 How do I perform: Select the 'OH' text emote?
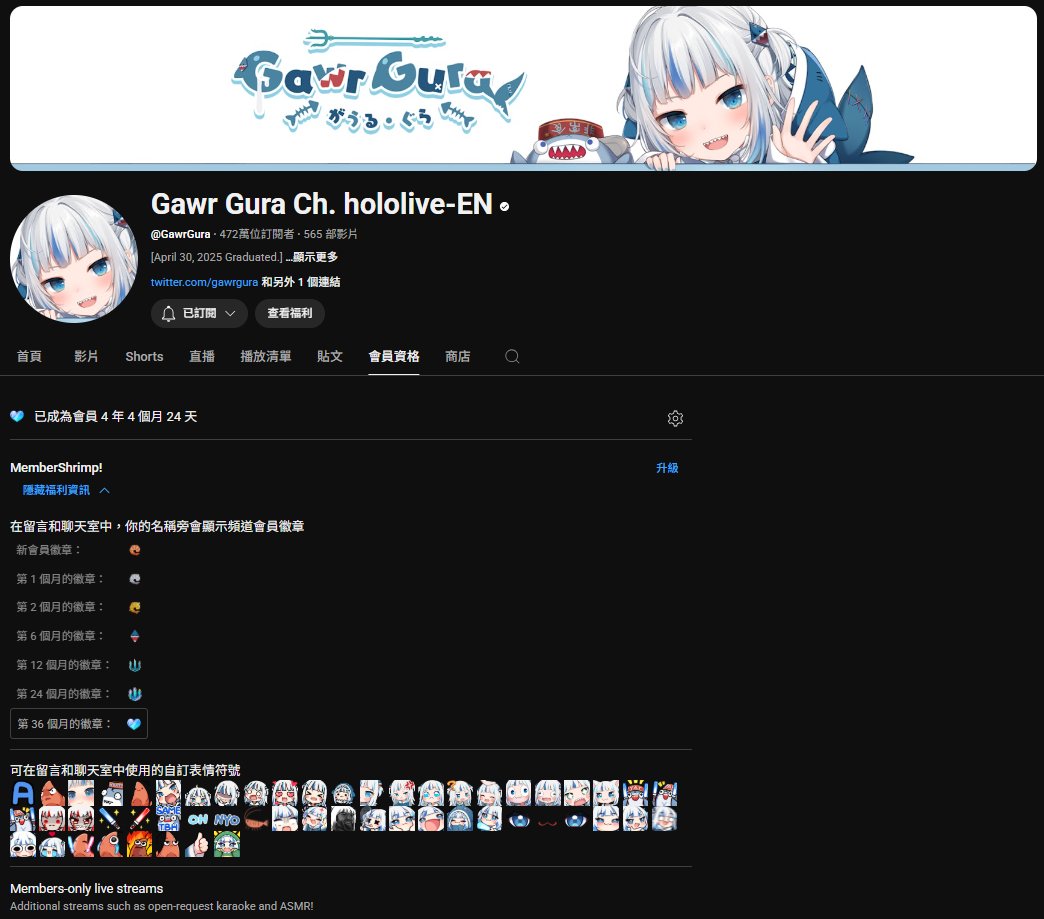point(198,819)
